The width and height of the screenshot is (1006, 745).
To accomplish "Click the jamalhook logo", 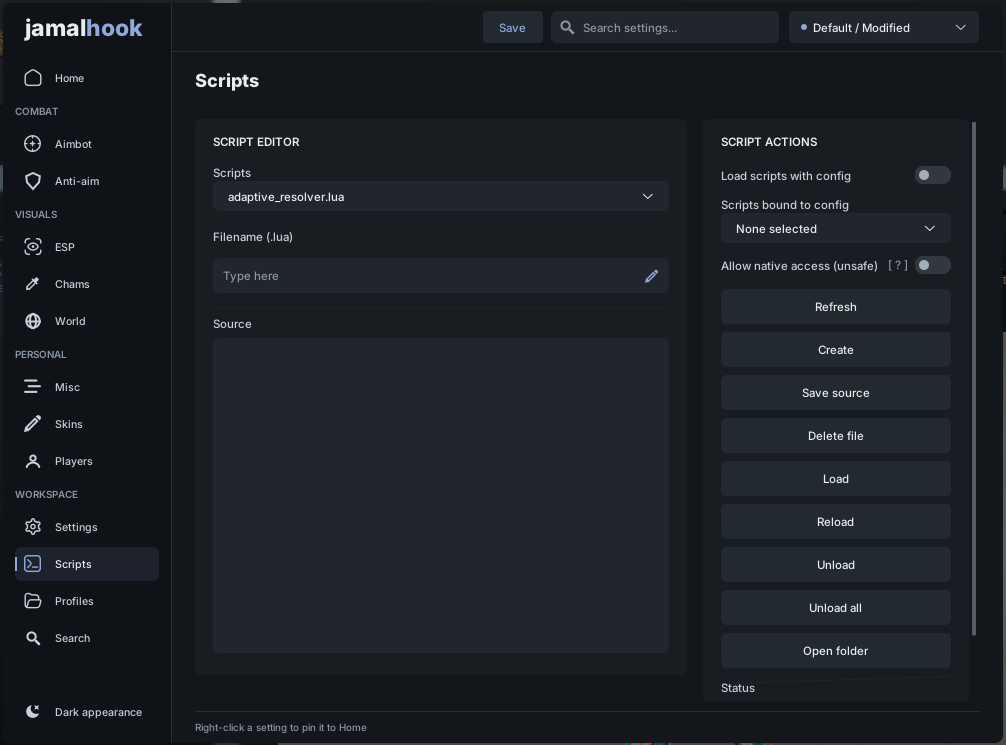I will 83,28.
